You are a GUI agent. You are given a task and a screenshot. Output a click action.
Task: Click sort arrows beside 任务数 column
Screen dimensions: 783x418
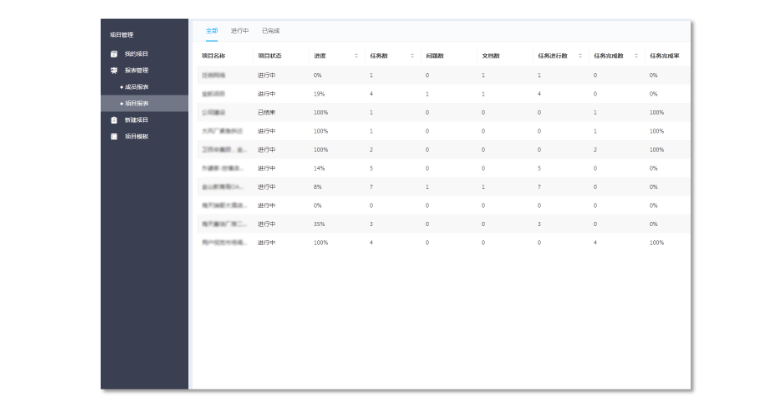[412, 56]
